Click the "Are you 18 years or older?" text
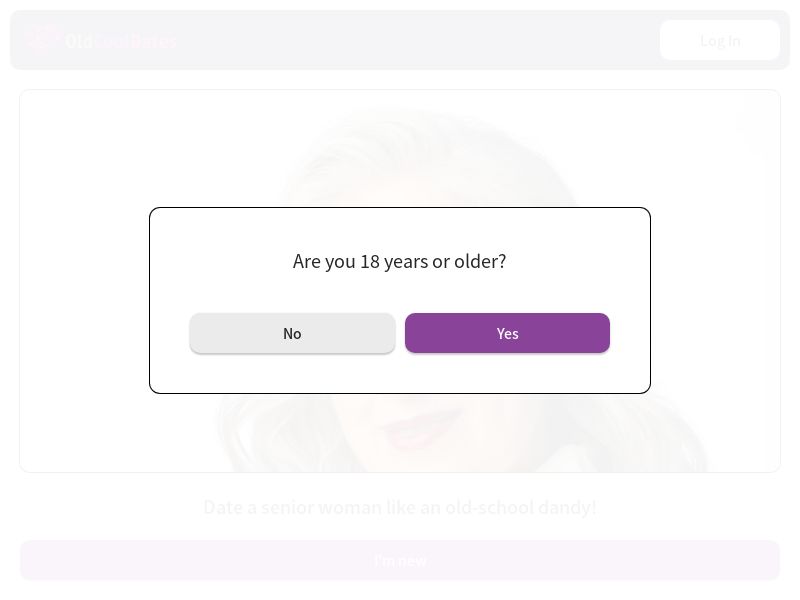This screenshot has width=800, height=600. click(x=399, y=261)
